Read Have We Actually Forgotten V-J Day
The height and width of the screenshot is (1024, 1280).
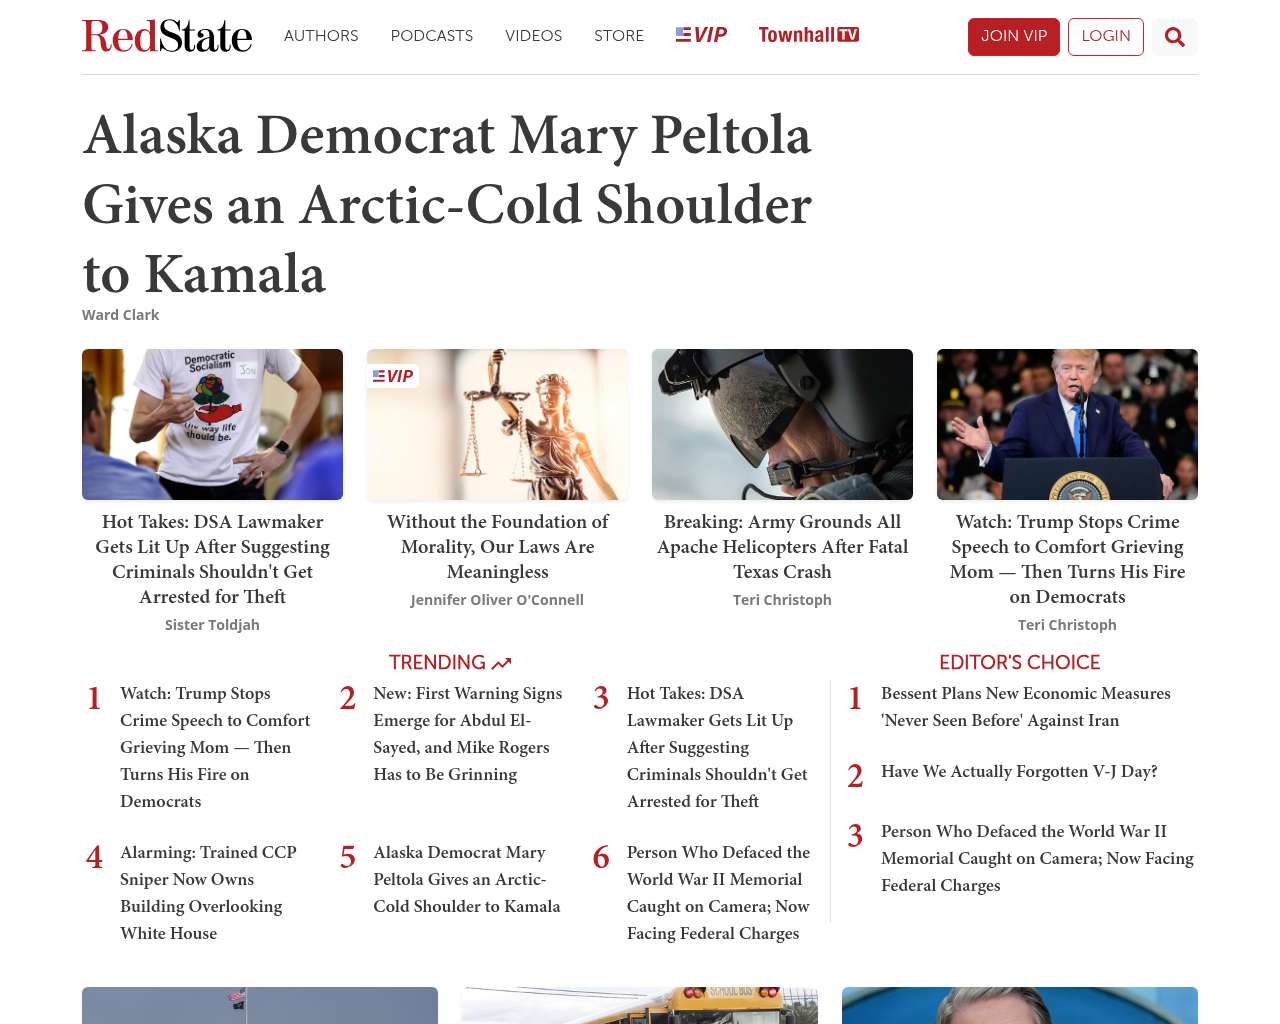point(1019,772)
